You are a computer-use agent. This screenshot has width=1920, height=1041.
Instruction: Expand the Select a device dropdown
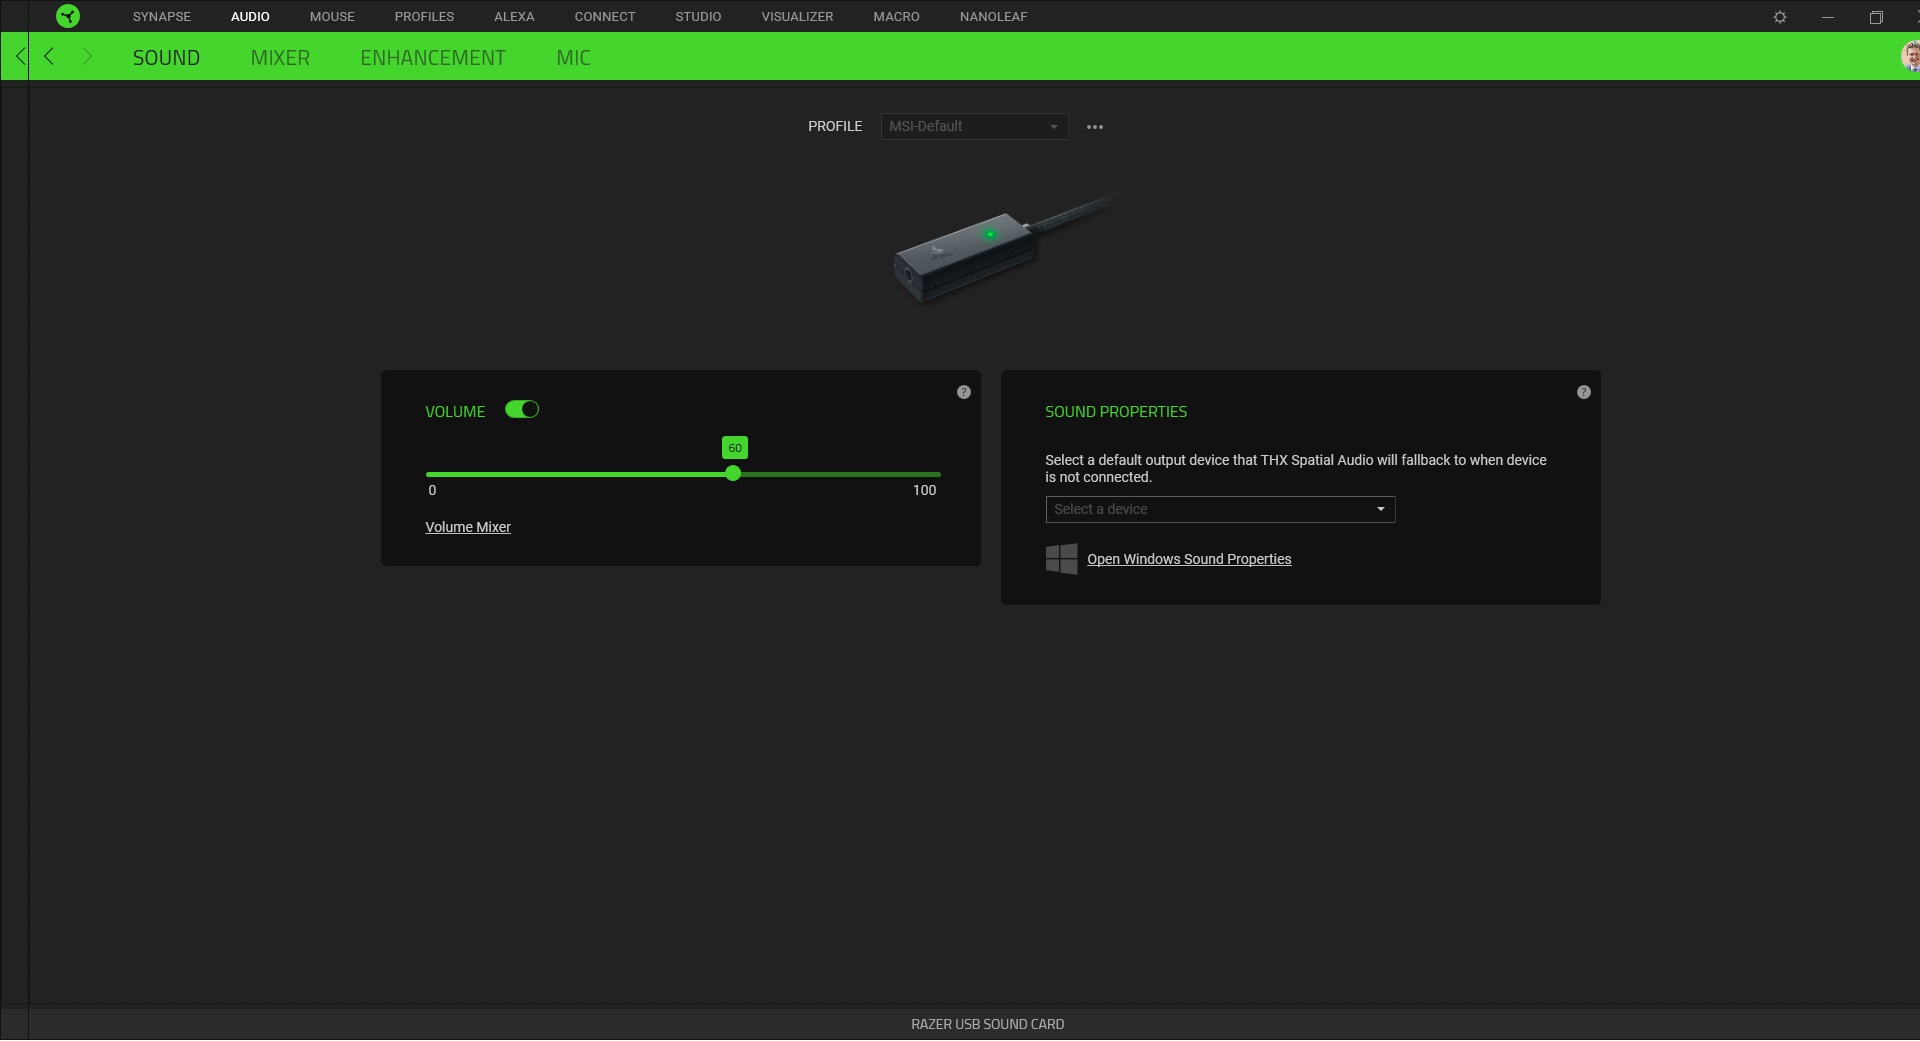[x=1220, y=510]
